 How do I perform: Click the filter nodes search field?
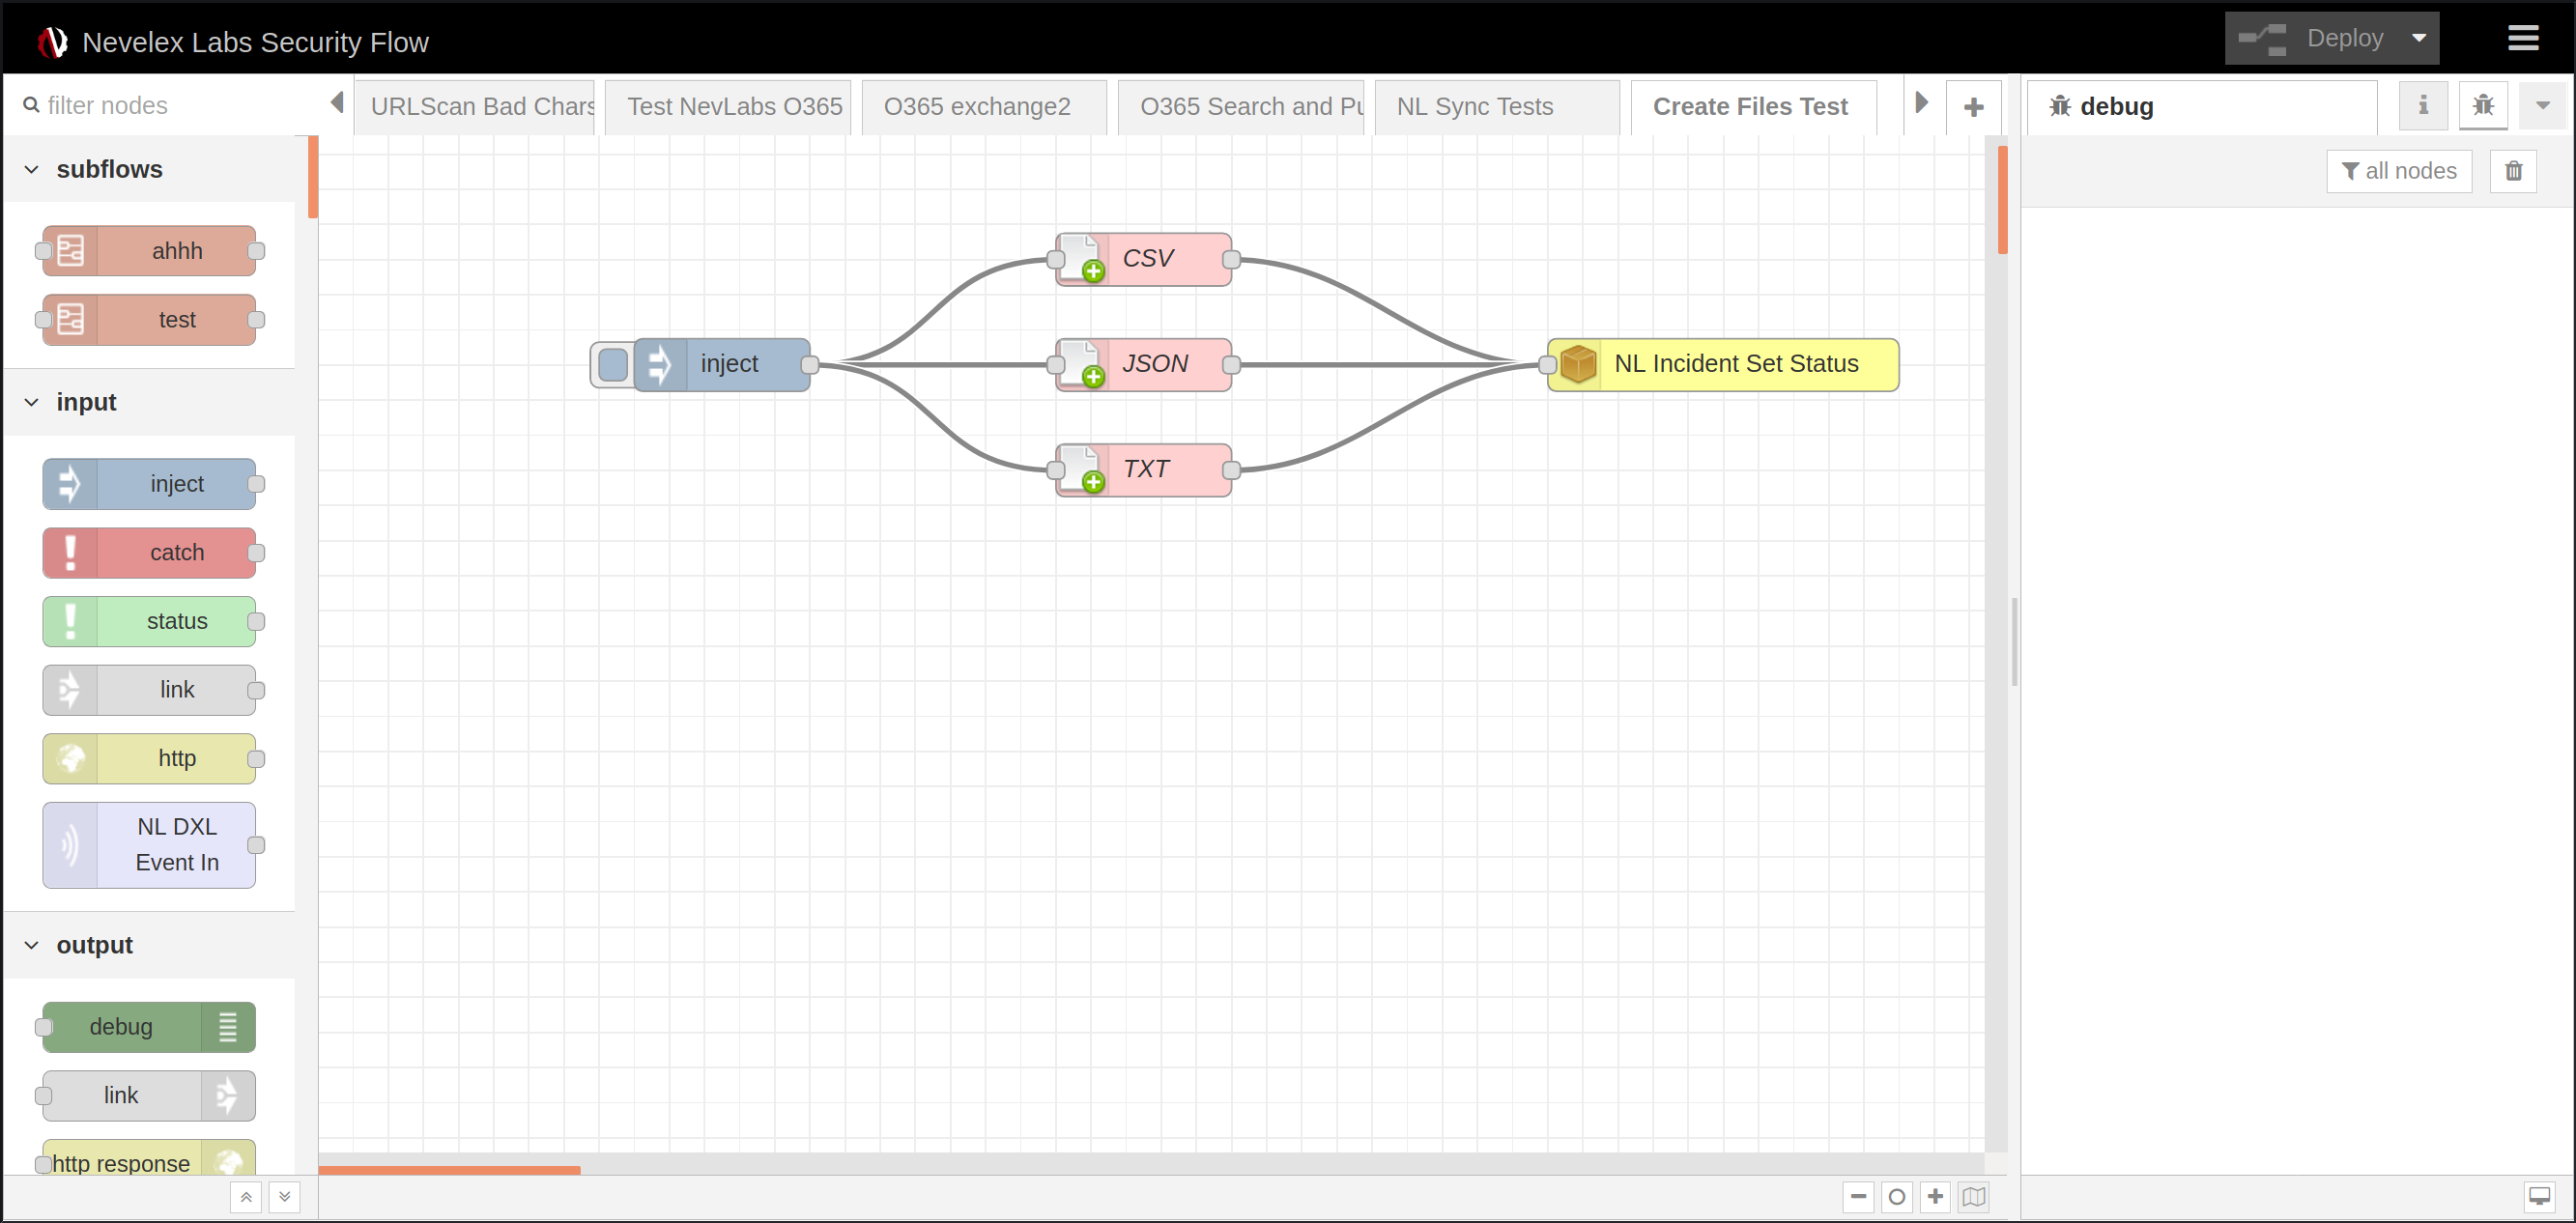point(170,105)
